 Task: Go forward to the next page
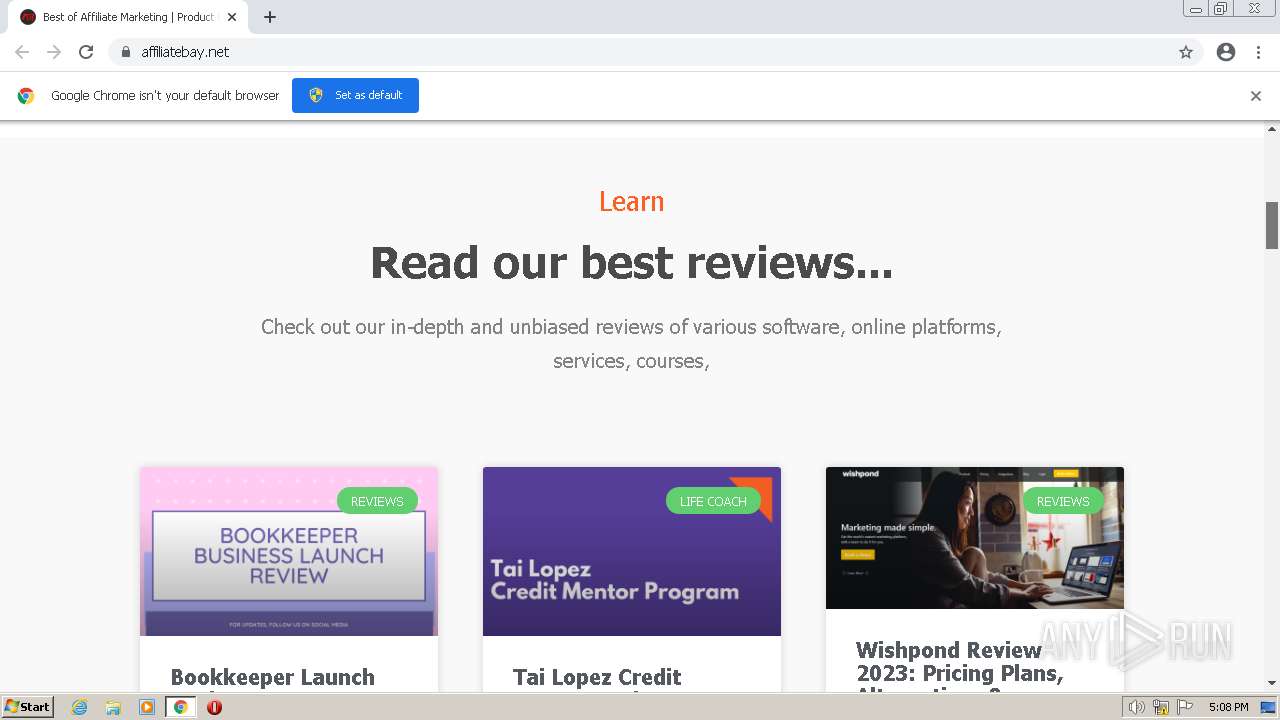[x=54, y=52]
